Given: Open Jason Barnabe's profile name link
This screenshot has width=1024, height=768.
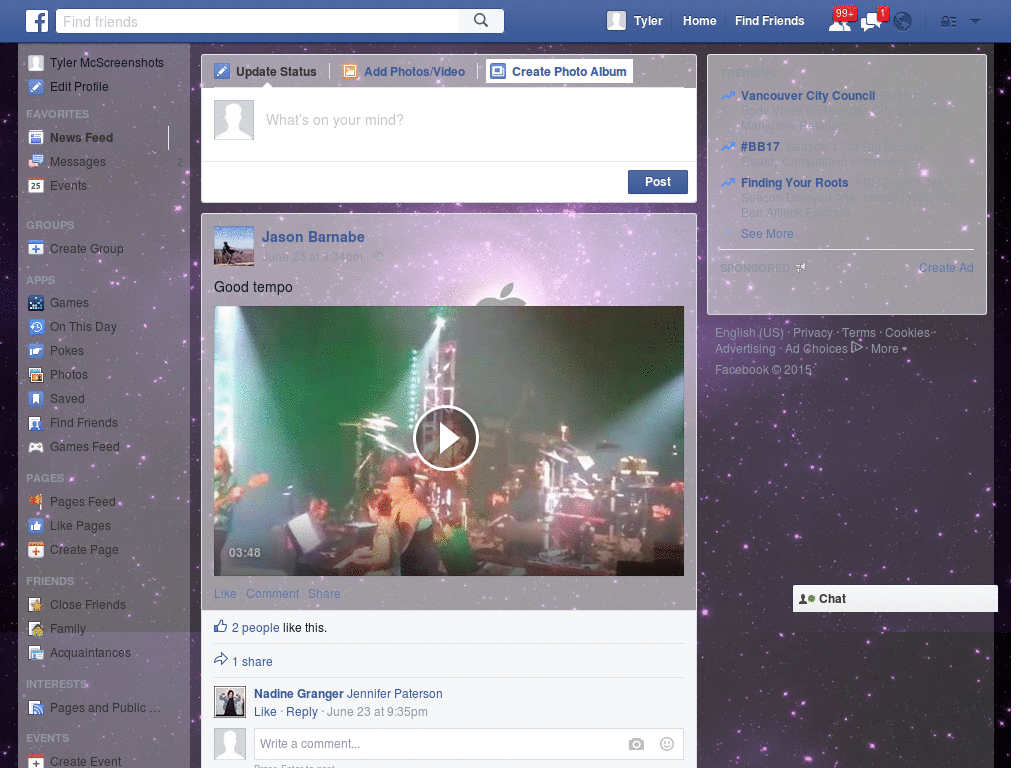Looking at the screenshot, I should [313, 237].
